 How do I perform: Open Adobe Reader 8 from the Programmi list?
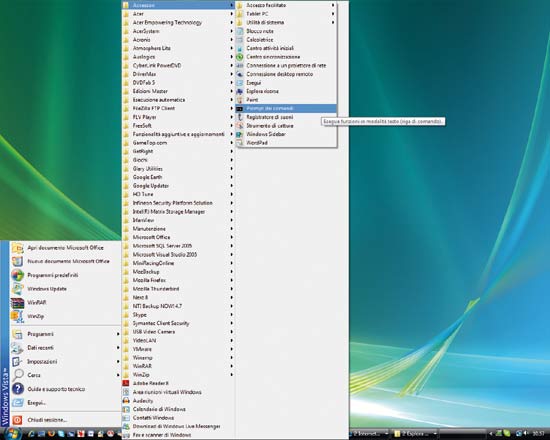(178, 383)
